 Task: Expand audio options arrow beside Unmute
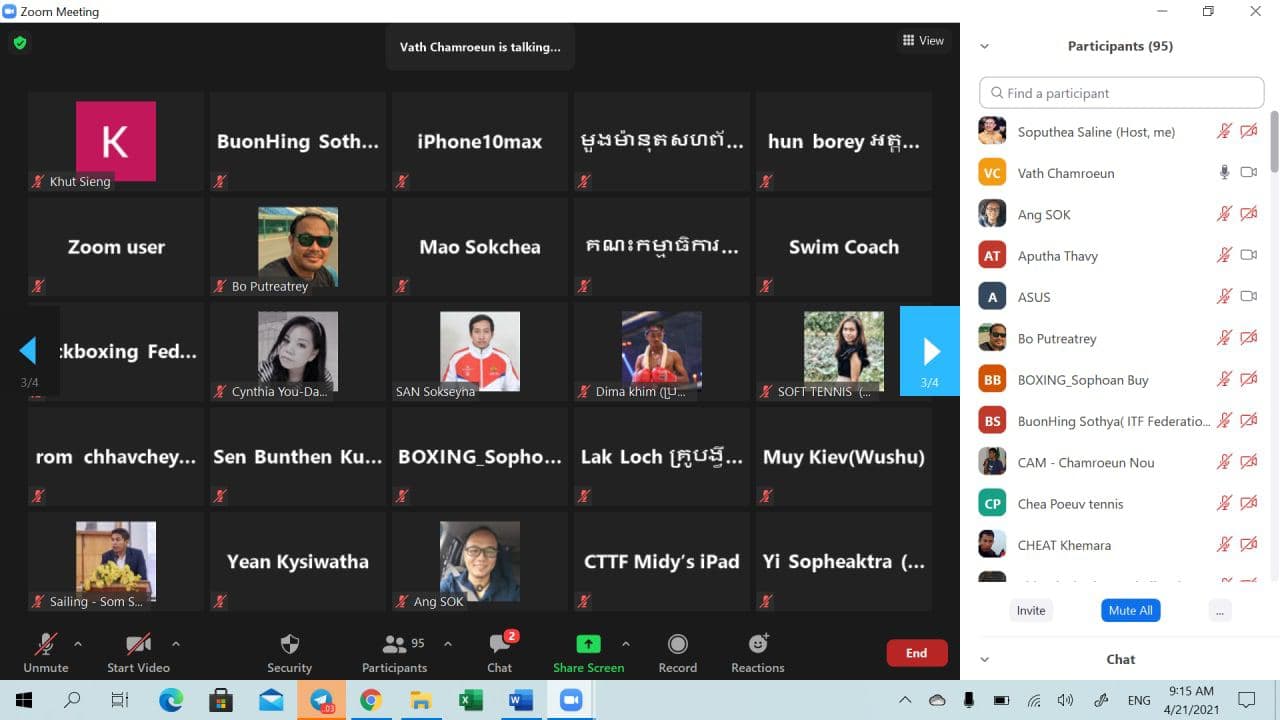(x=78, y=644)
